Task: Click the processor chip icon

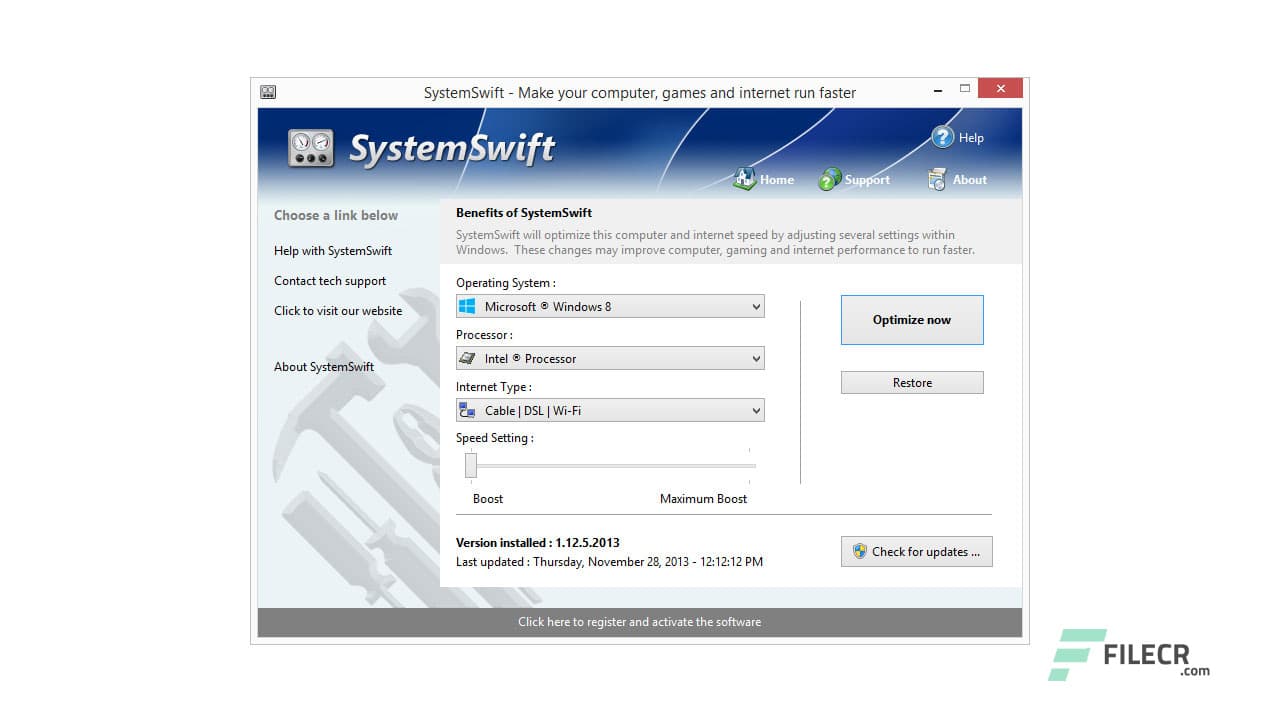Action: 466,357
